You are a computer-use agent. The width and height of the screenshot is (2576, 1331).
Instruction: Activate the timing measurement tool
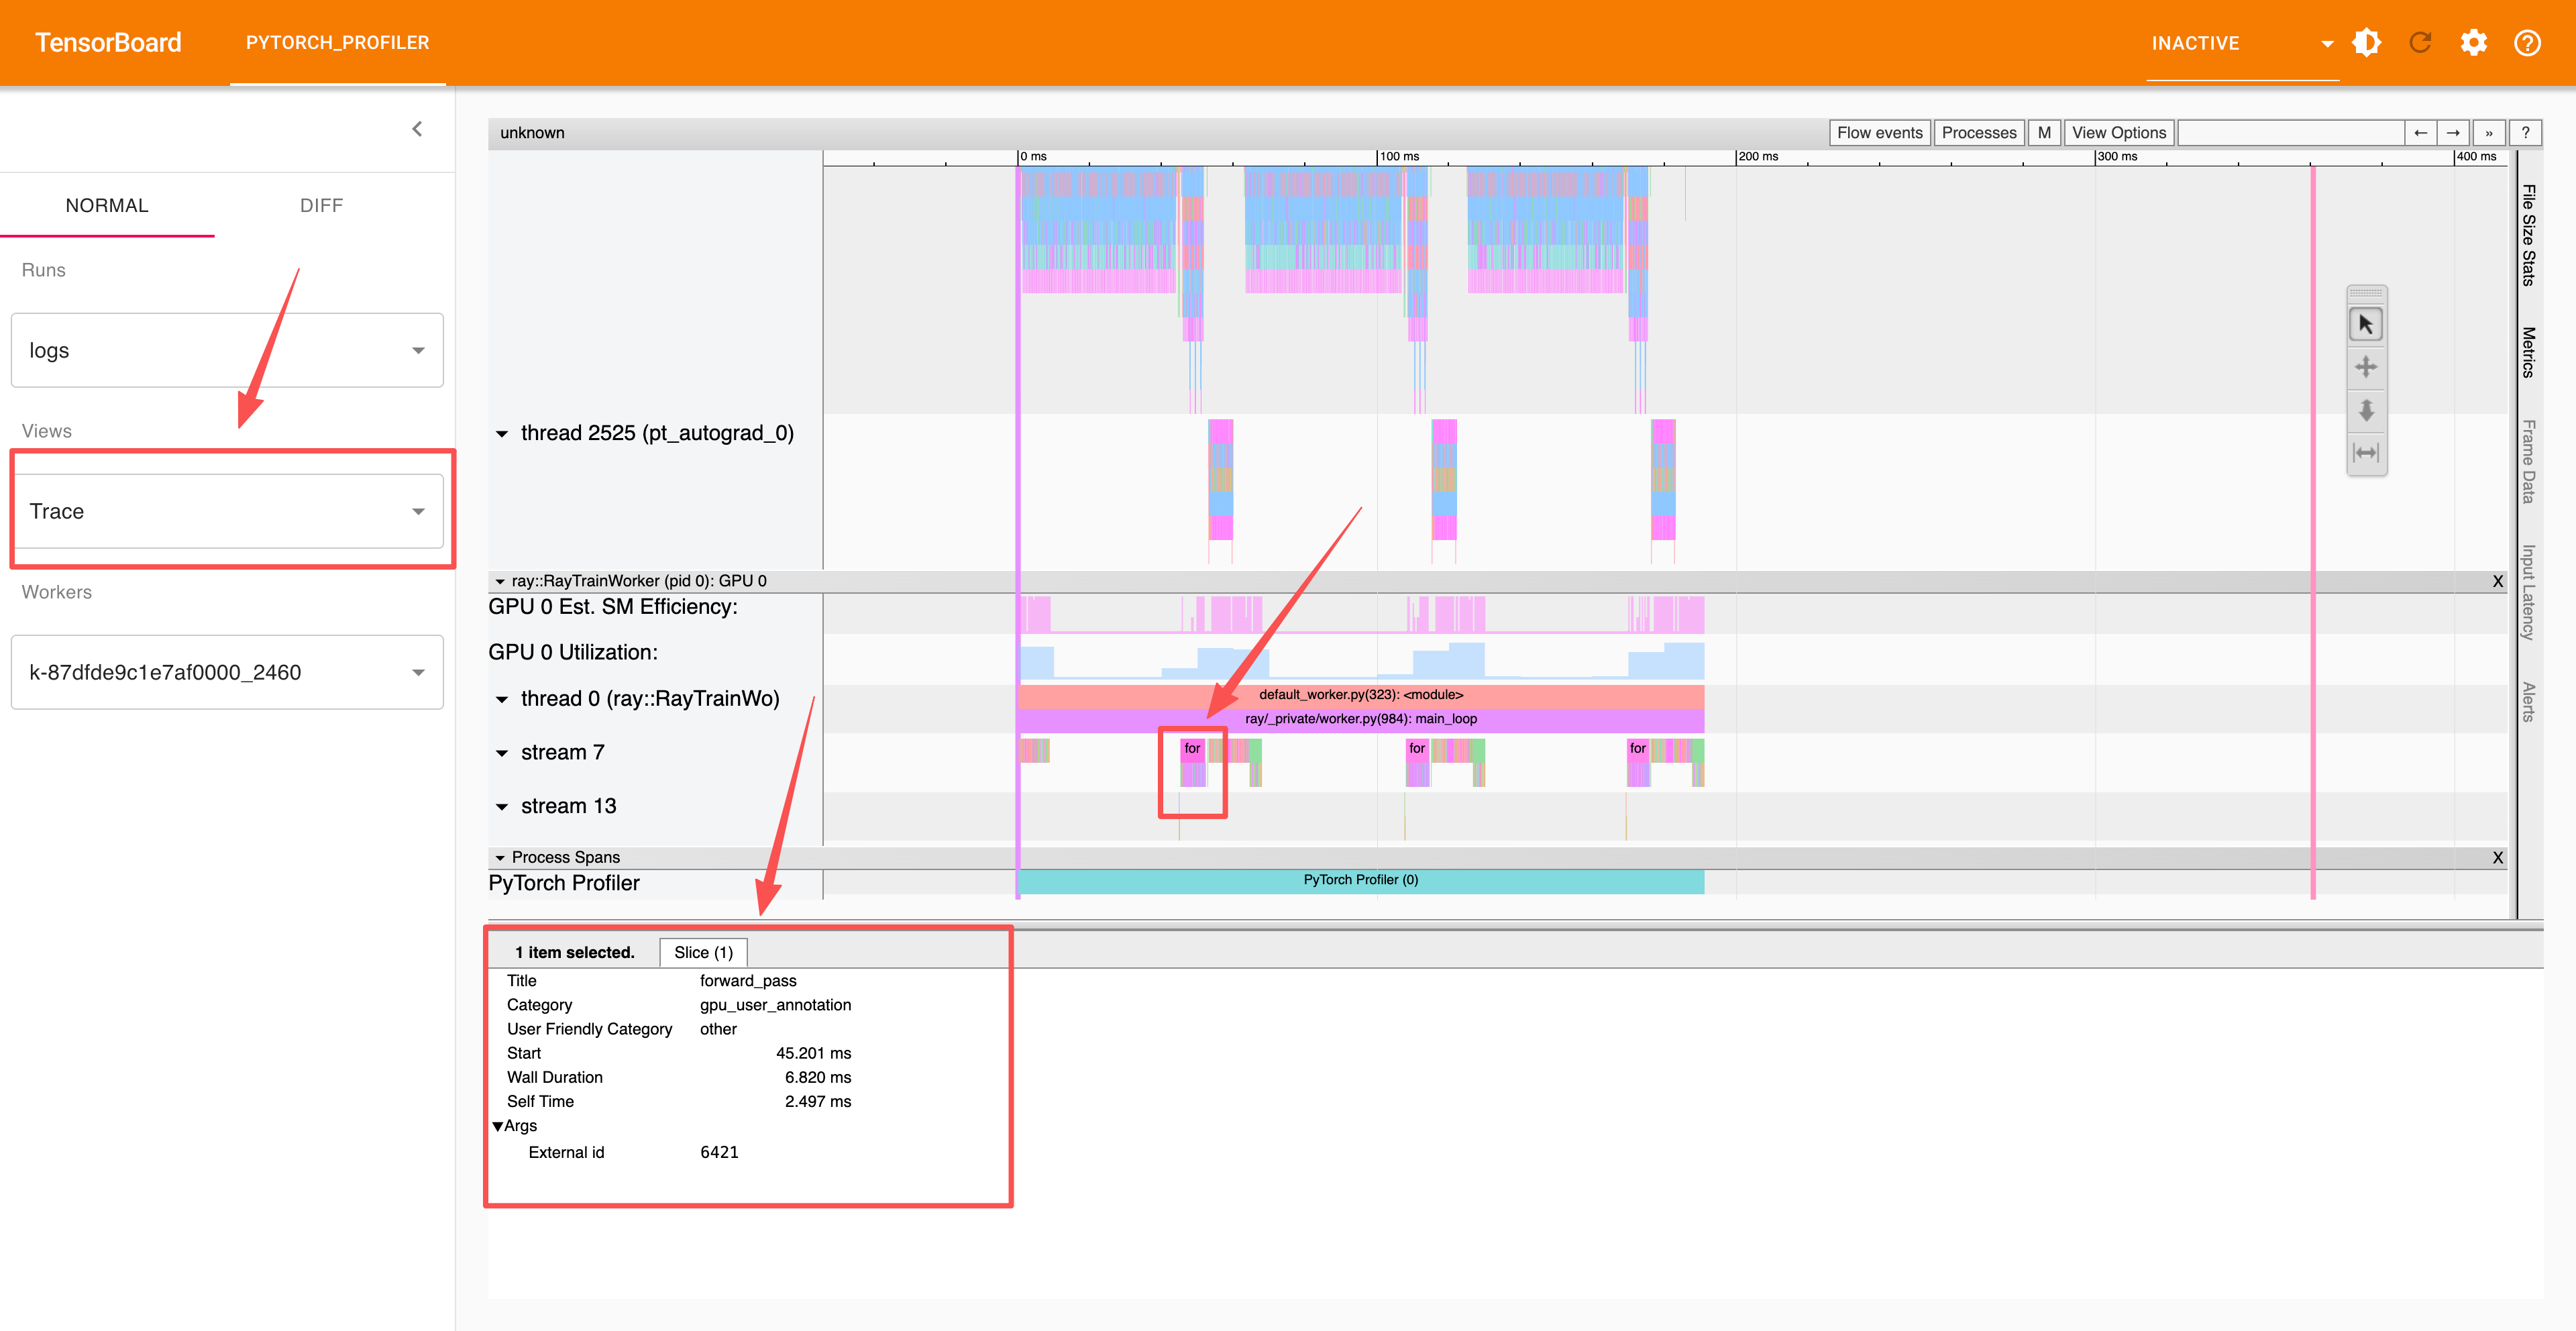2365,453
